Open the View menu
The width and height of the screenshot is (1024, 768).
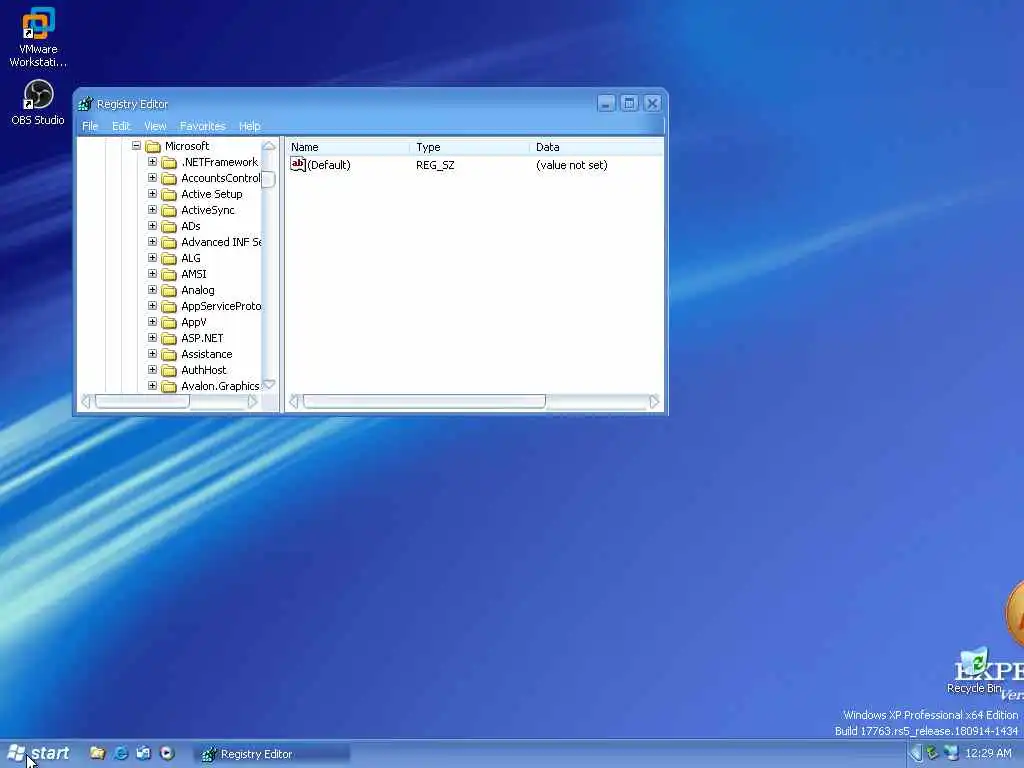155,126
